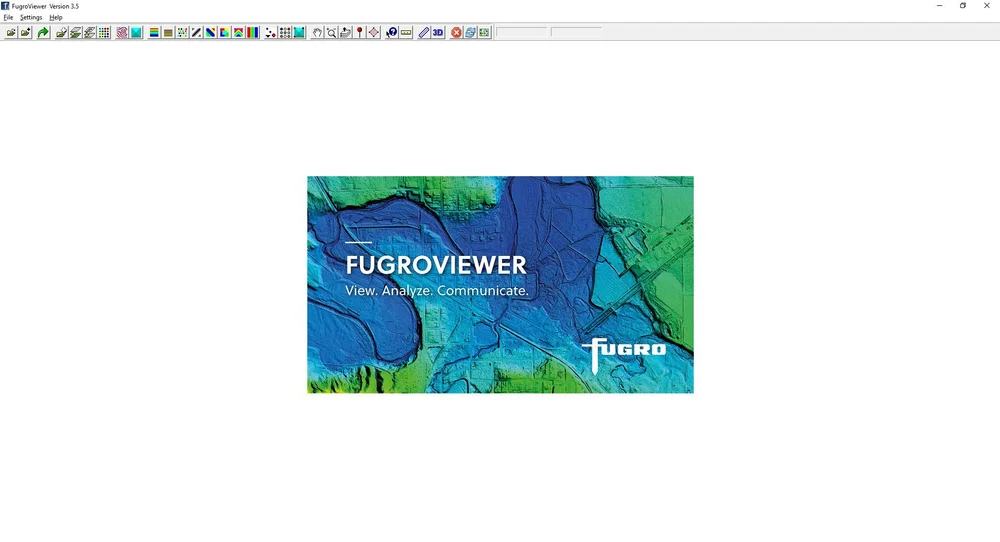Click the folder icon with a star
The image size is (1000, 542).
click(x=25, y=33)
